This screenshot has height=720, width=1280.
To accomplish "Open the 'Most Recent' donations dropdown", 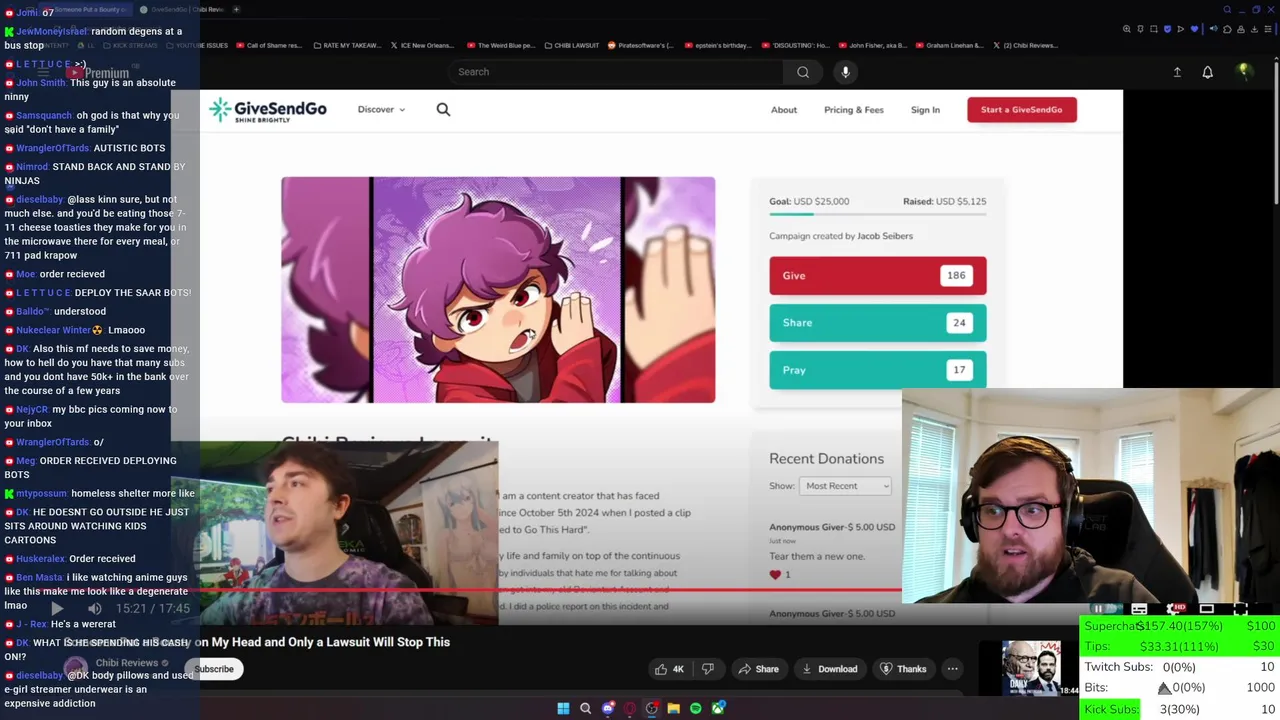I will [845, 486].
